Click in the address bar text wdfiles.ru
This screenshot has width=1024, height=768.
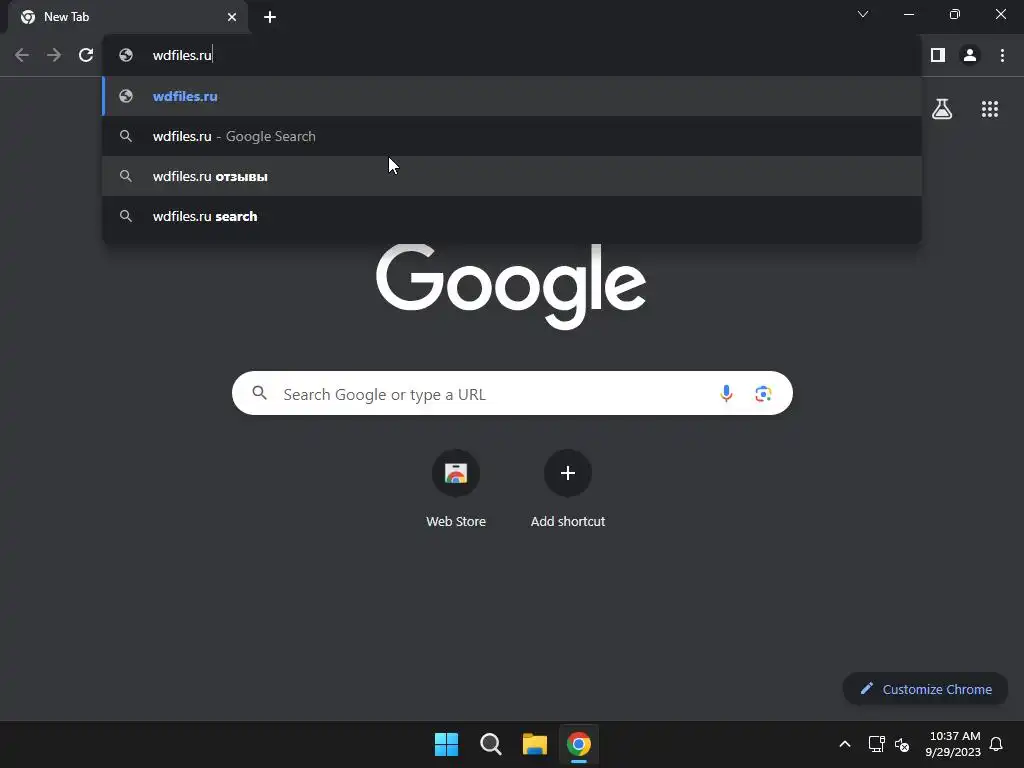point(182,55)
